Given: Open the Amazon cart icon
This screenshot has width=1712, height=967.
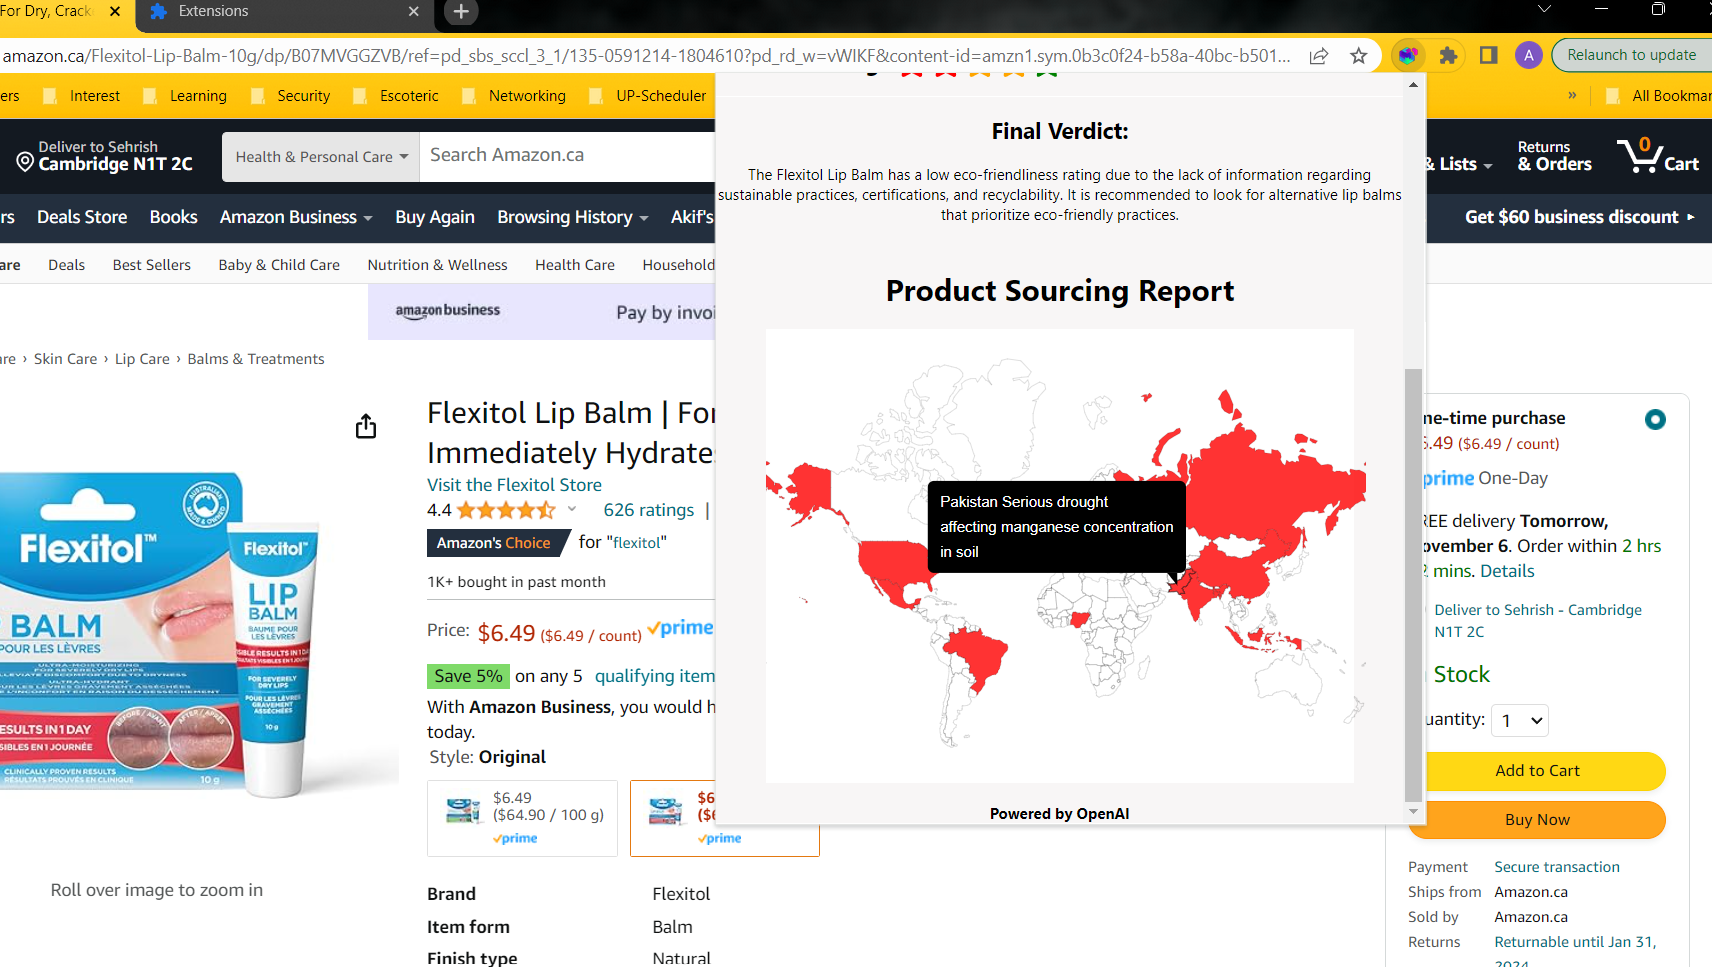Looking at the screenshot, I should point(1658,155).
